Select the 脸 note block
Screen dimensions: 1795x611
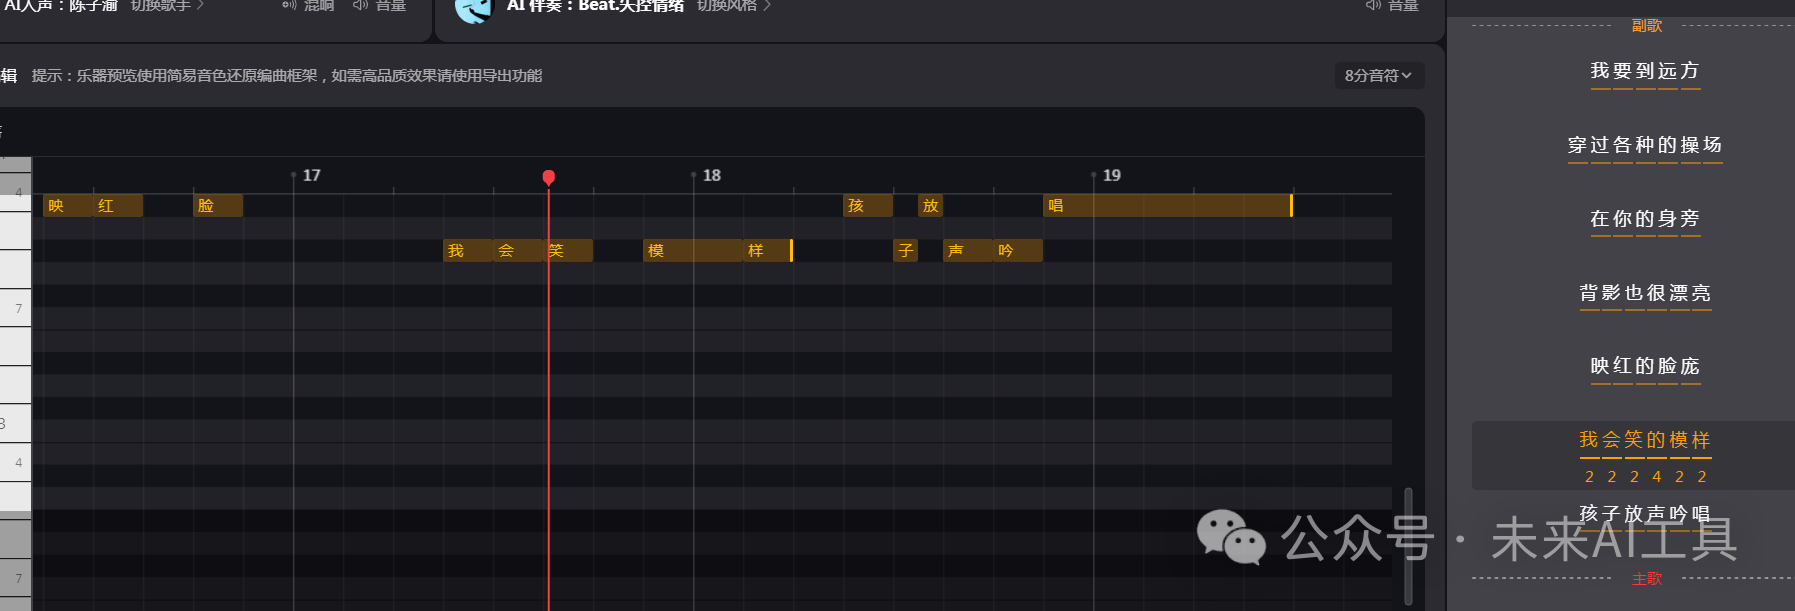click(218, 206)
